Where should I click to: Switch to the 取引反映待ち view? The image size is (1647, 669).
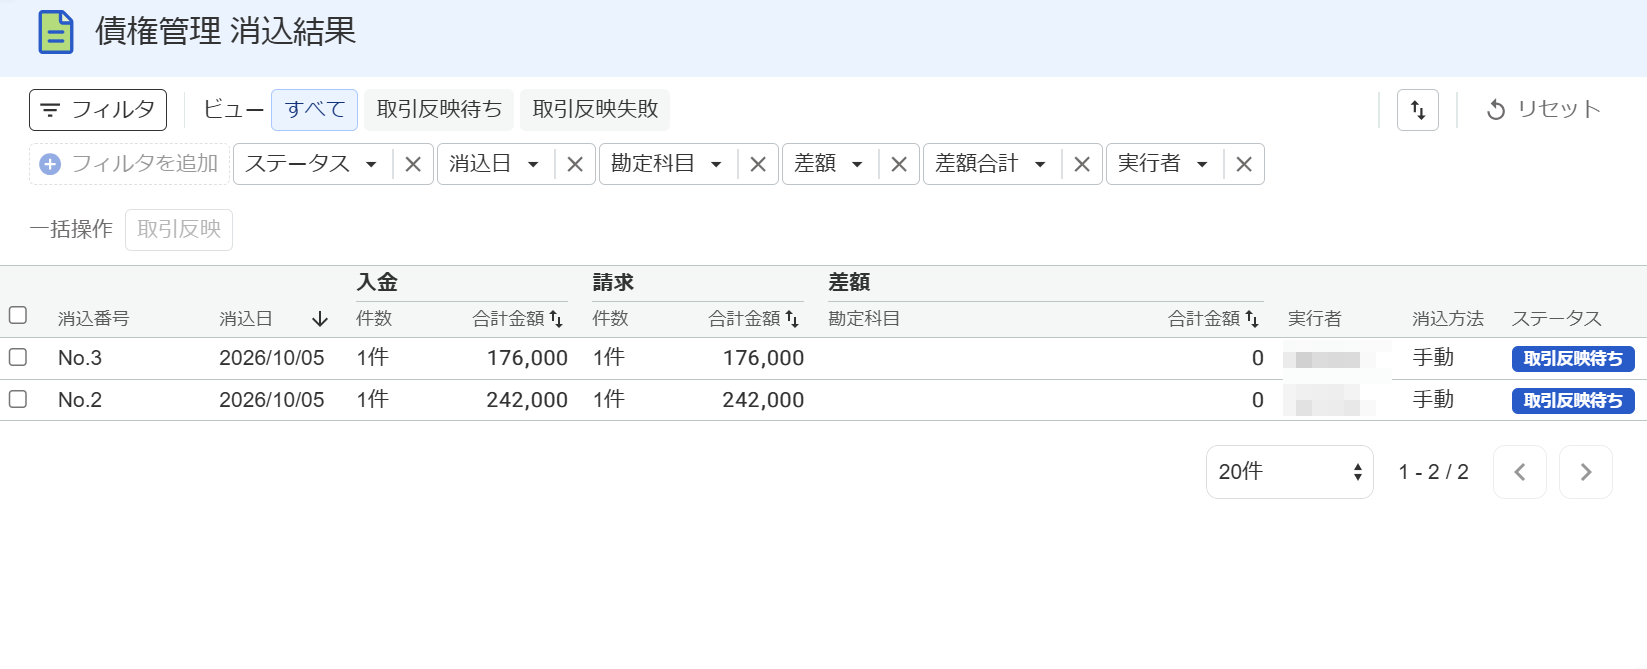pyautogui.click(x=439, y=110)
